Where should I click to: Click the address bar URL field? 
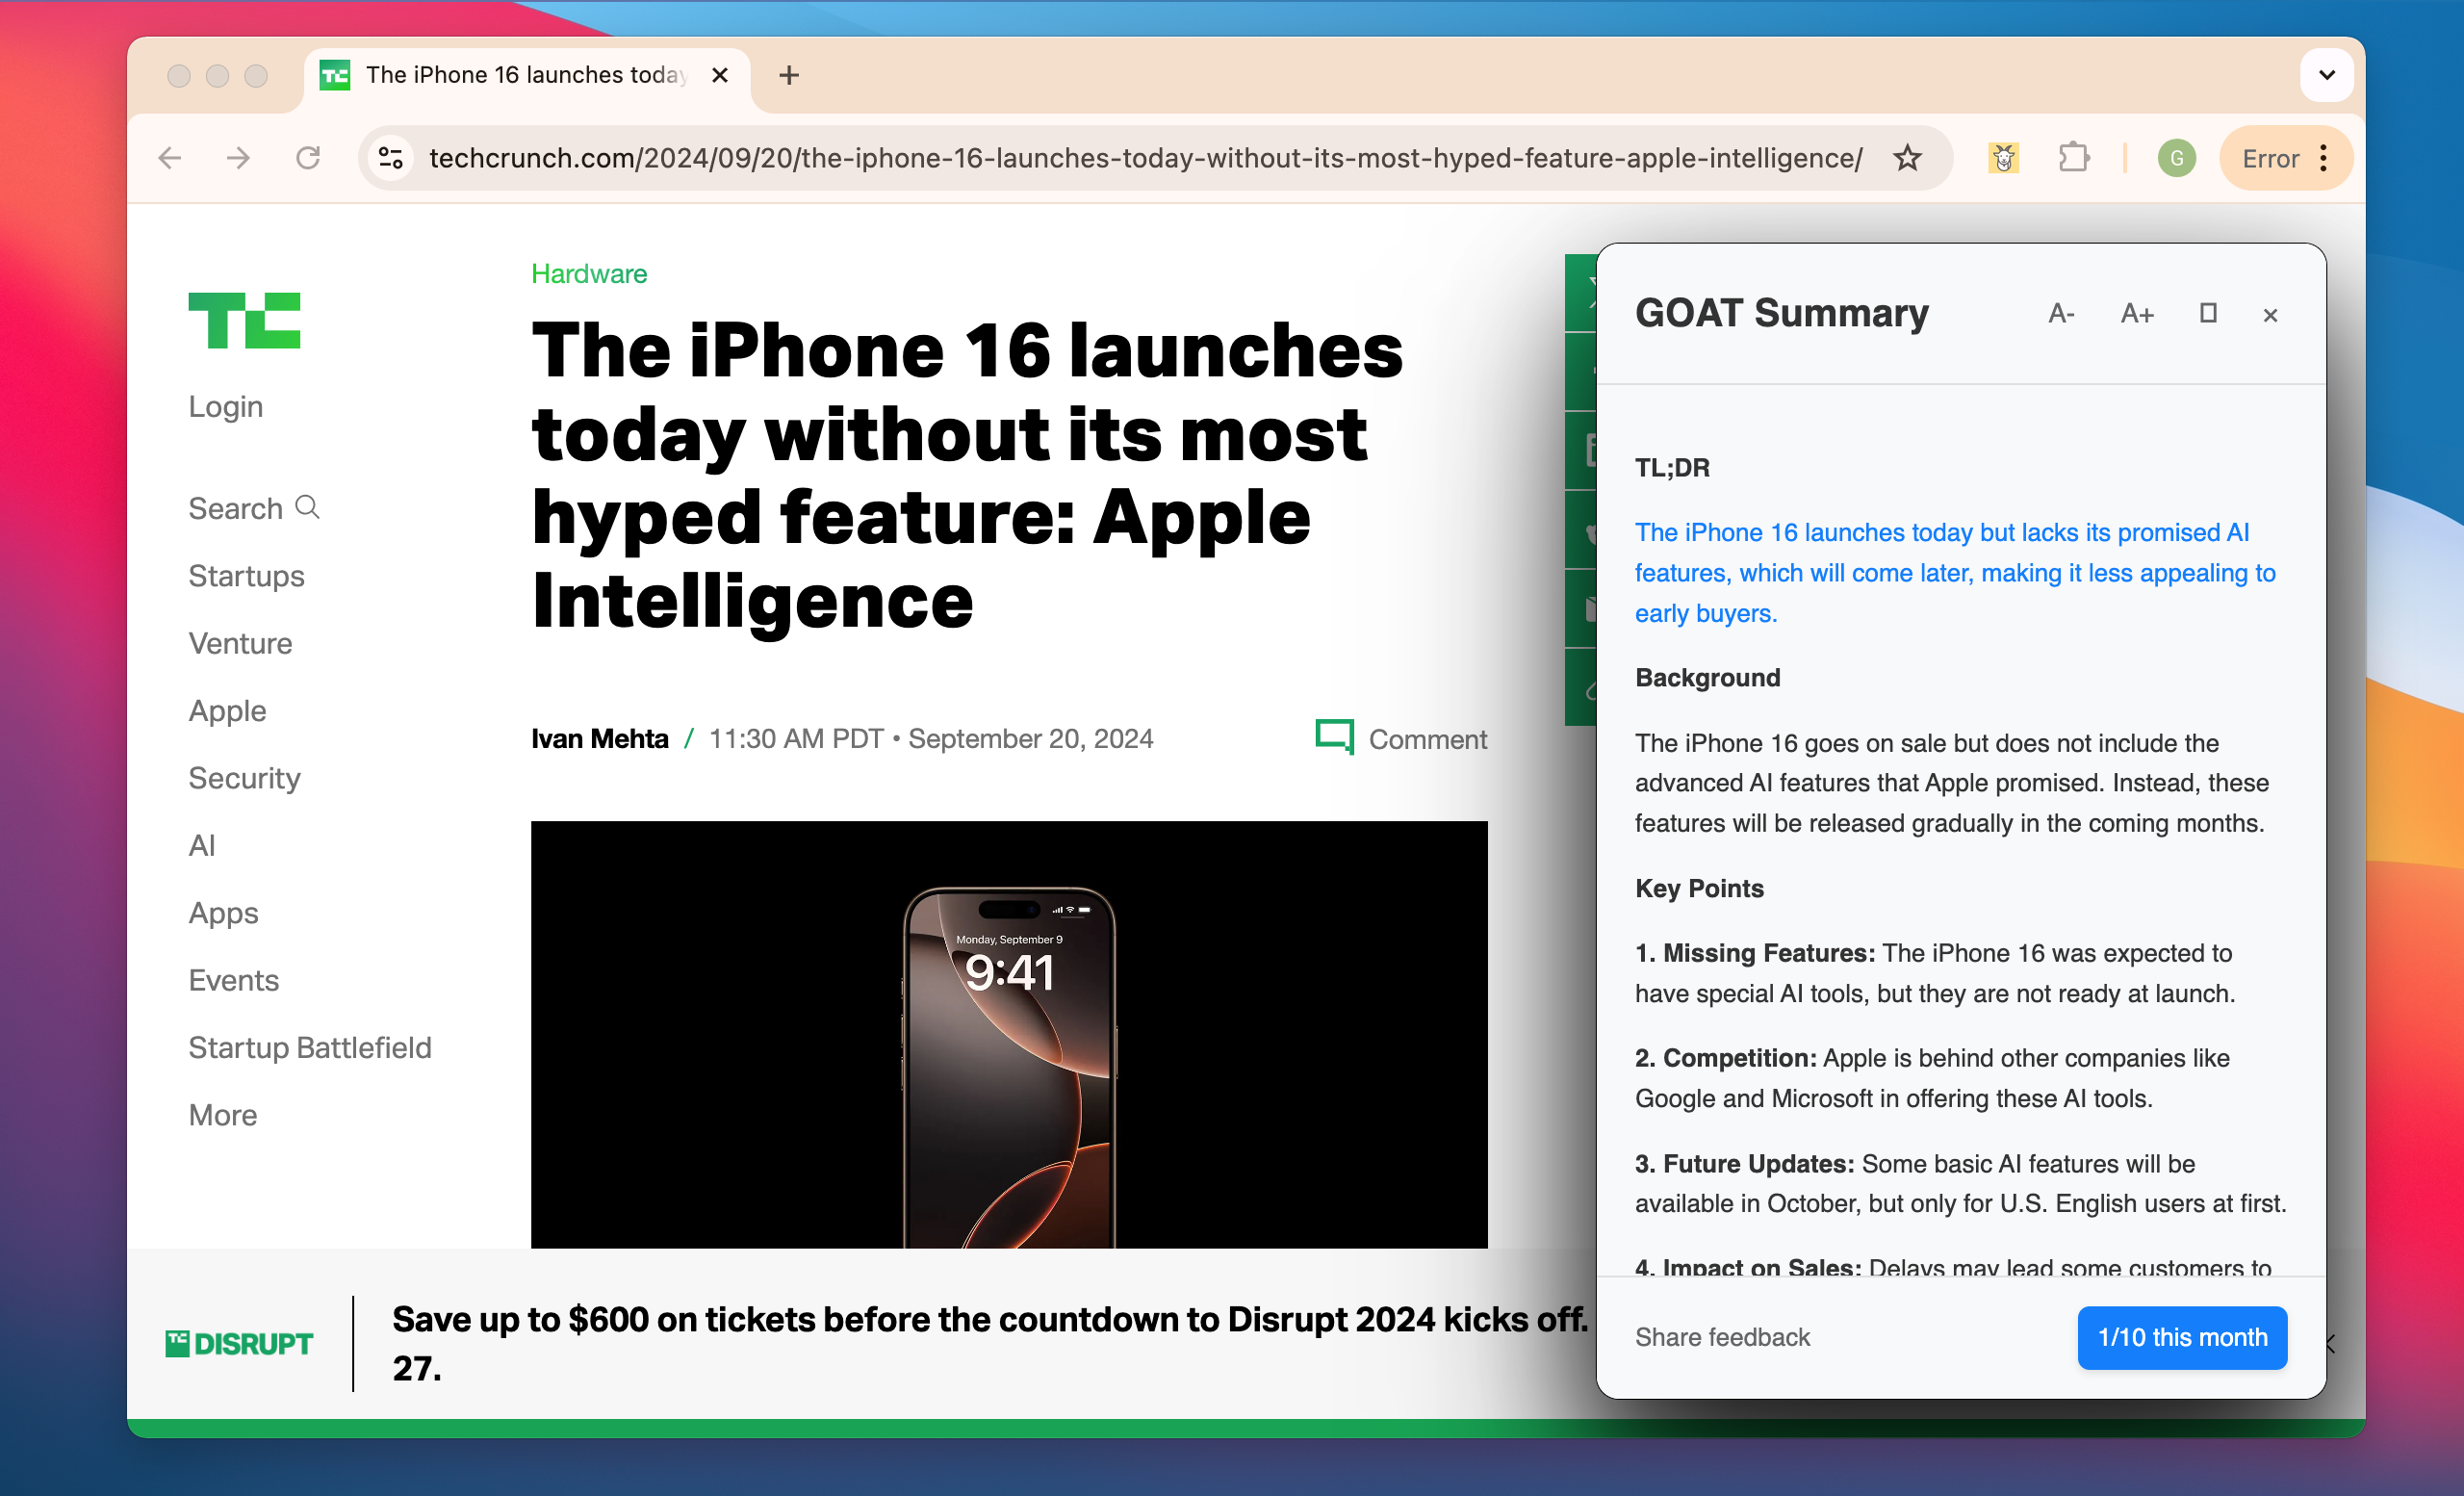(1145, 158)
